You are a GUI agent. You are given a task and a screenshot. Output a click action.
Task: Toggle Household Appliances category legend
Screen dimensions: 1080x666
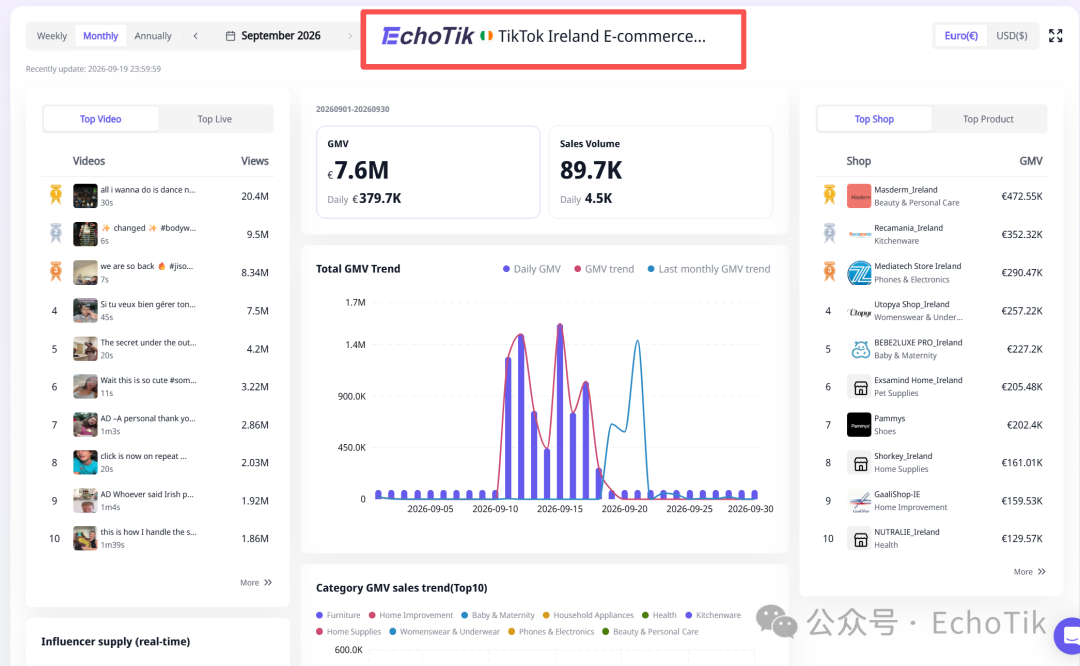tap(588, 615)
